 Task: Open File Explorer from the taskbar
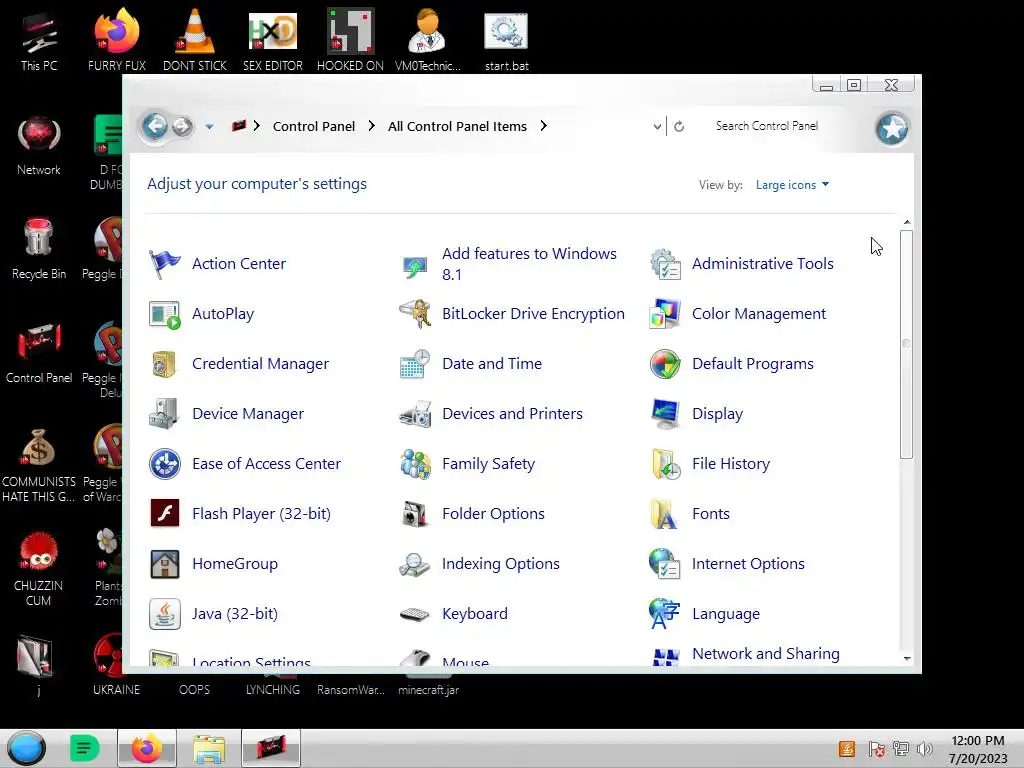click(209, 748)
